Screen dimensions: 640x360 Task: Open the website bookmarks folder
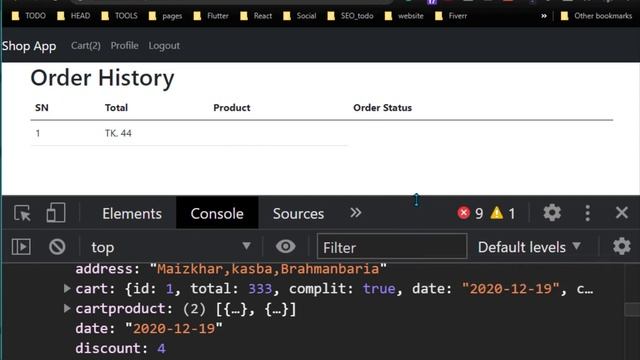click(x=404, y=16)
